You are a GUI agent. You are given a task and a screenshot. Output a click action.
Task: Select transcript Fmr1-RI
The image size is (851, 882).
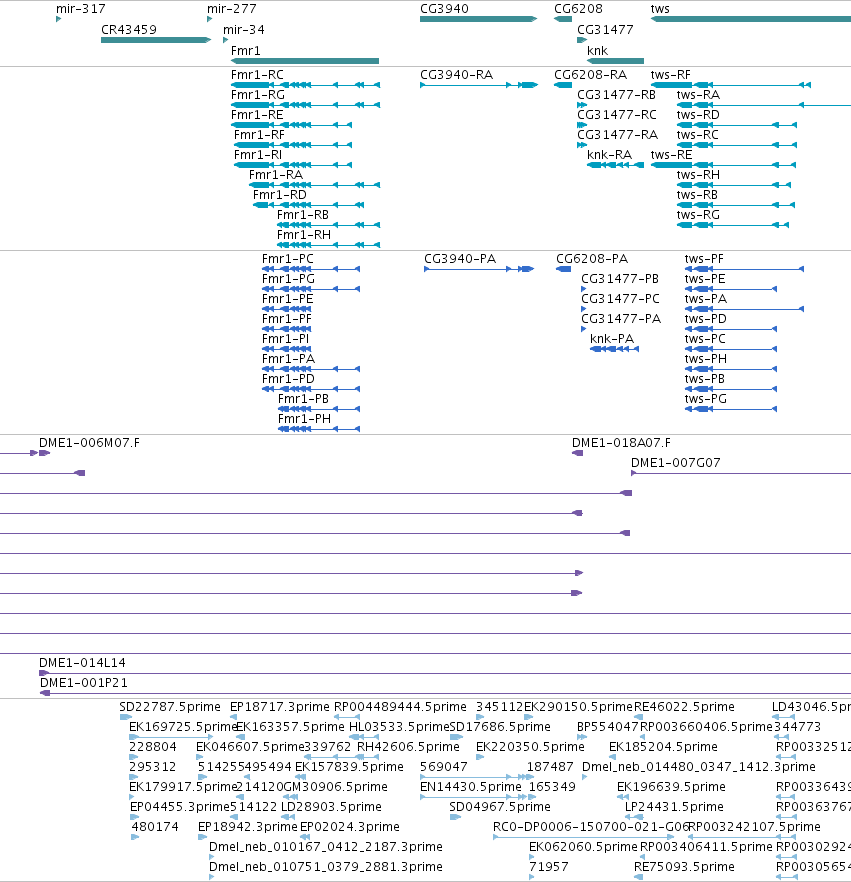pyautogui.click(x=293, y=165)
